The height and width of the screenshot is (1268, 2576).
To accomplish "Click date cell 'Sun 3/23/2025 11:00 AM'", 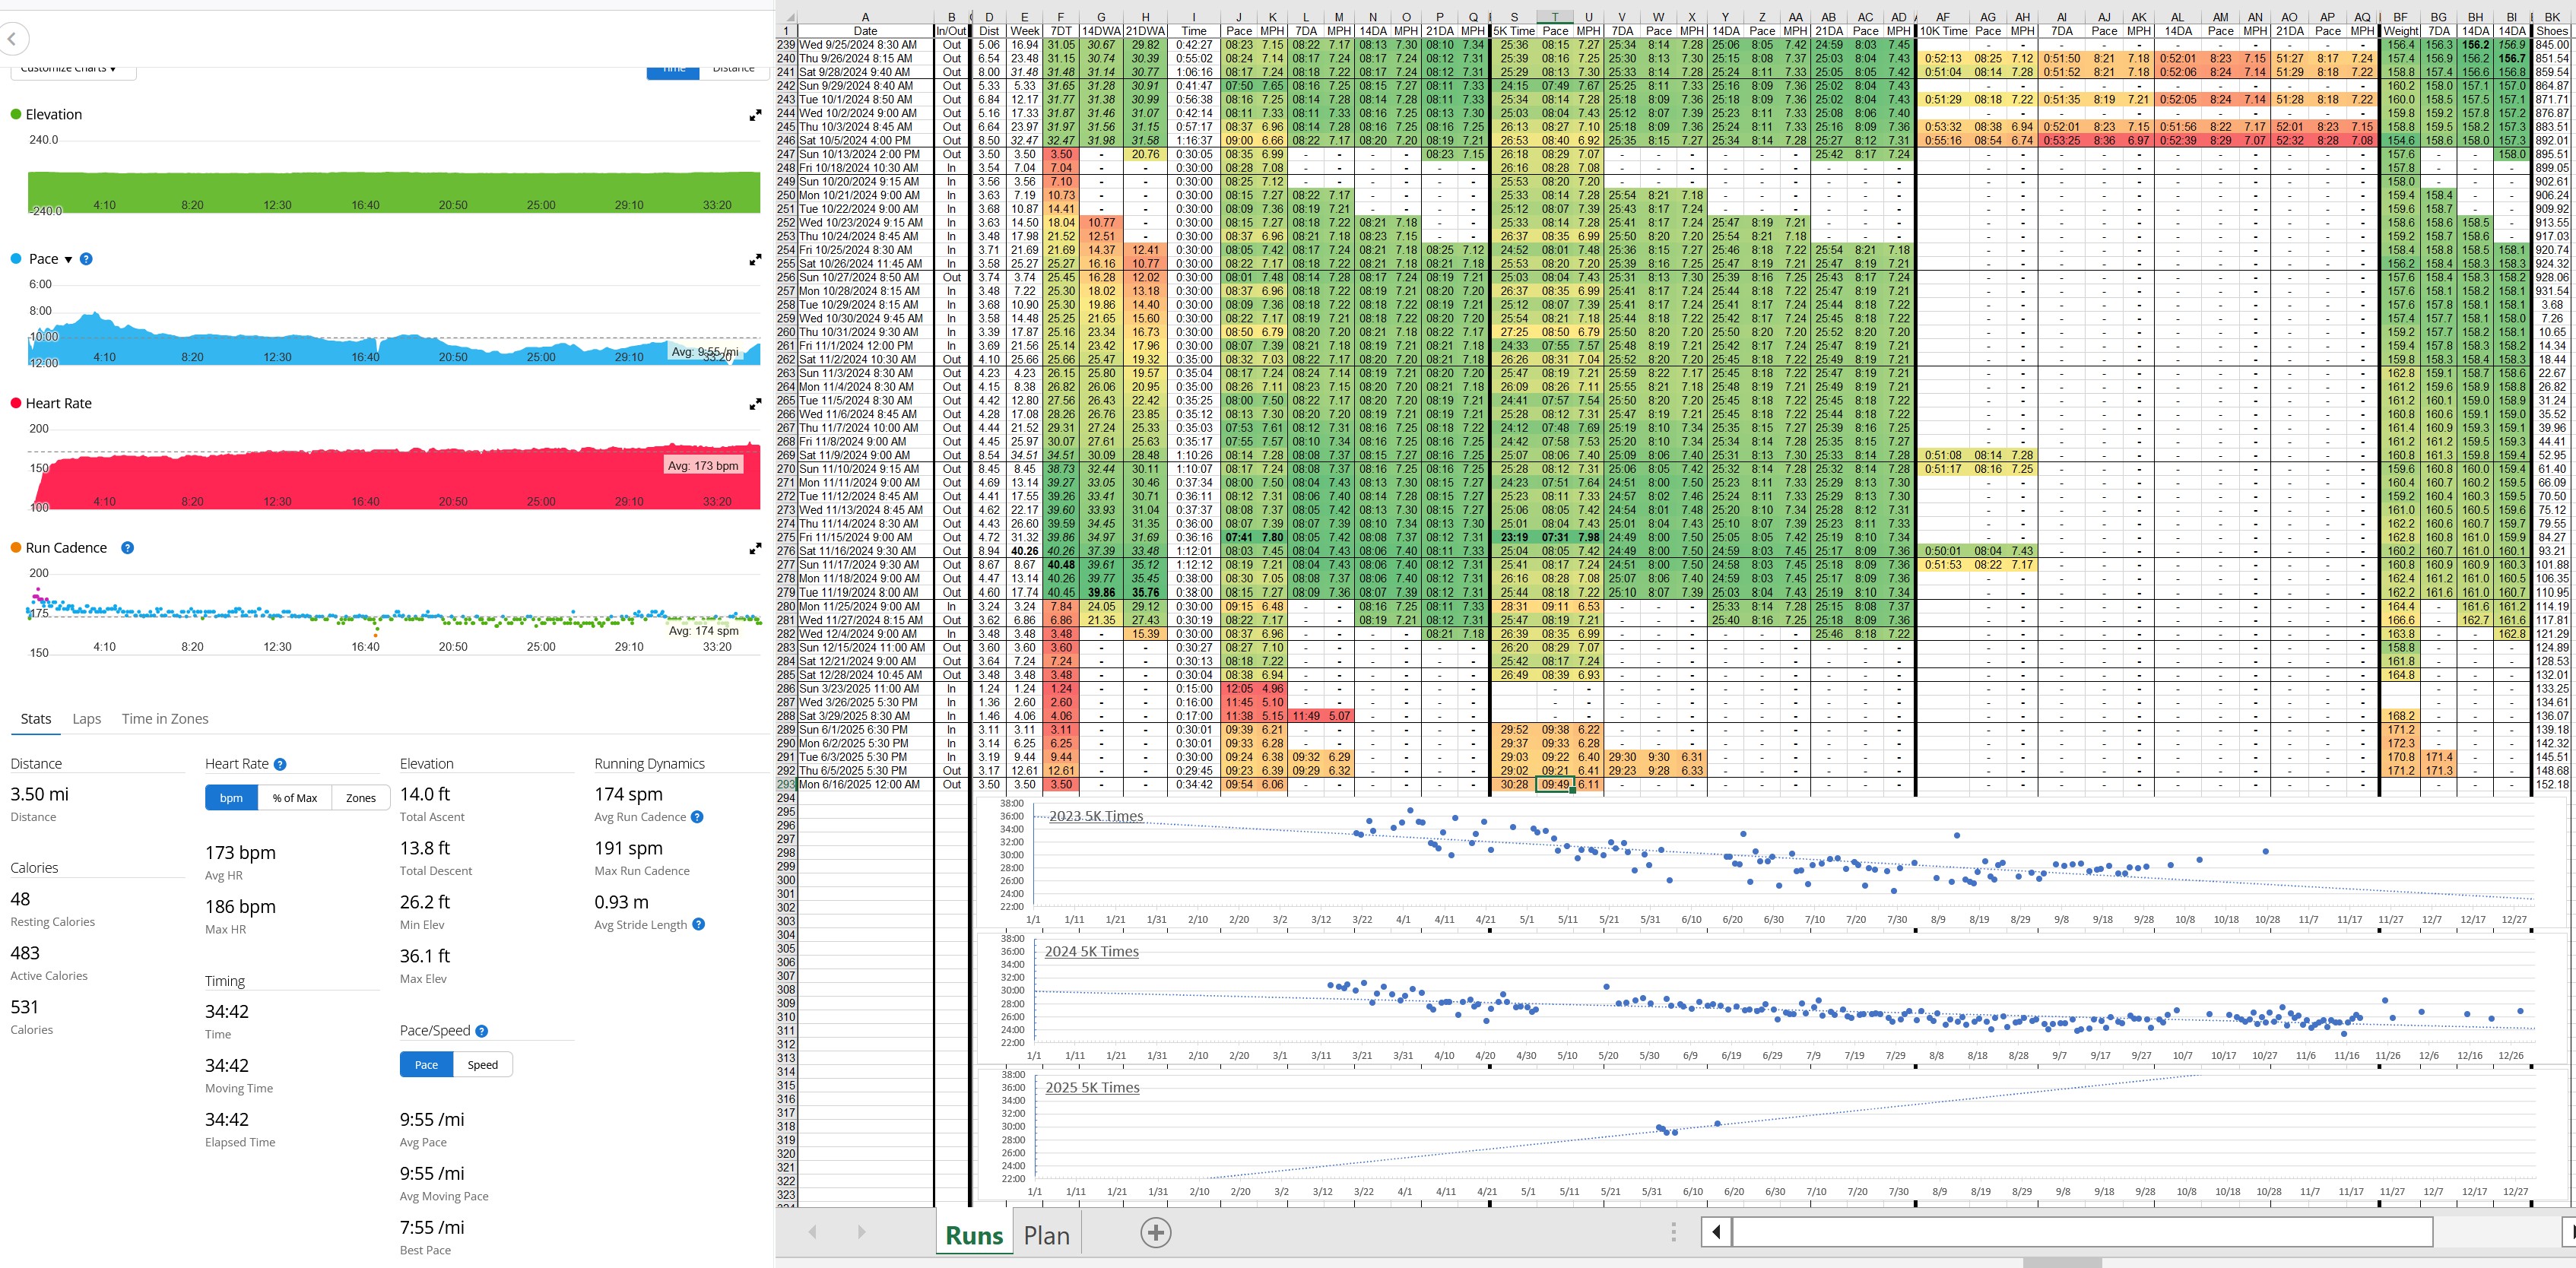I will click(865, 689).
